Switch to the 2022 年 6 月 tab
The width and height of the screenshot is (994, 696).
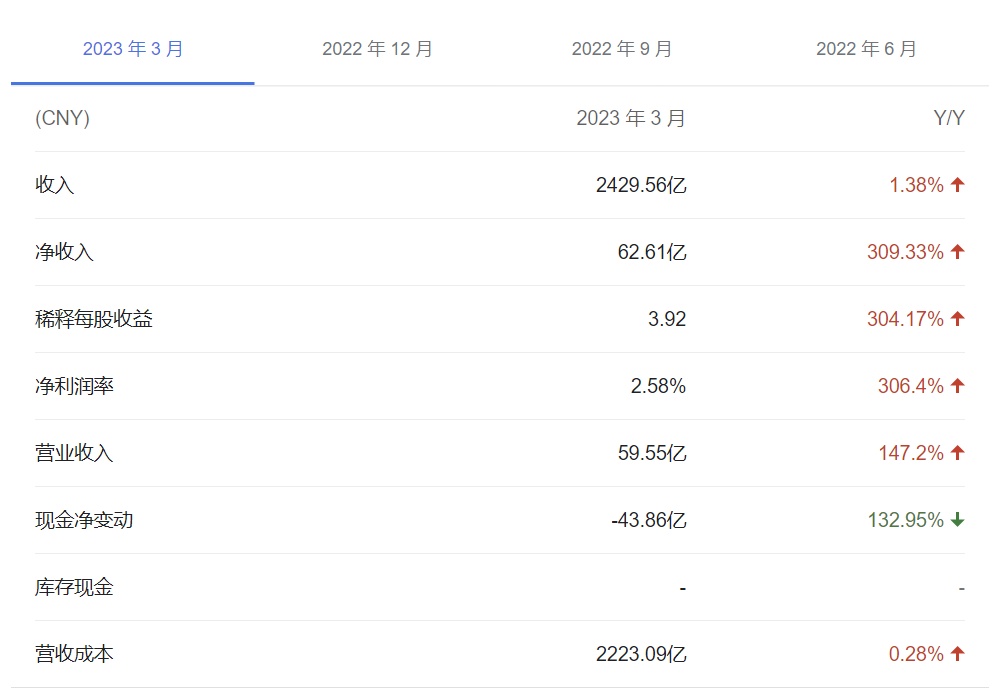(x=866, y=49)
